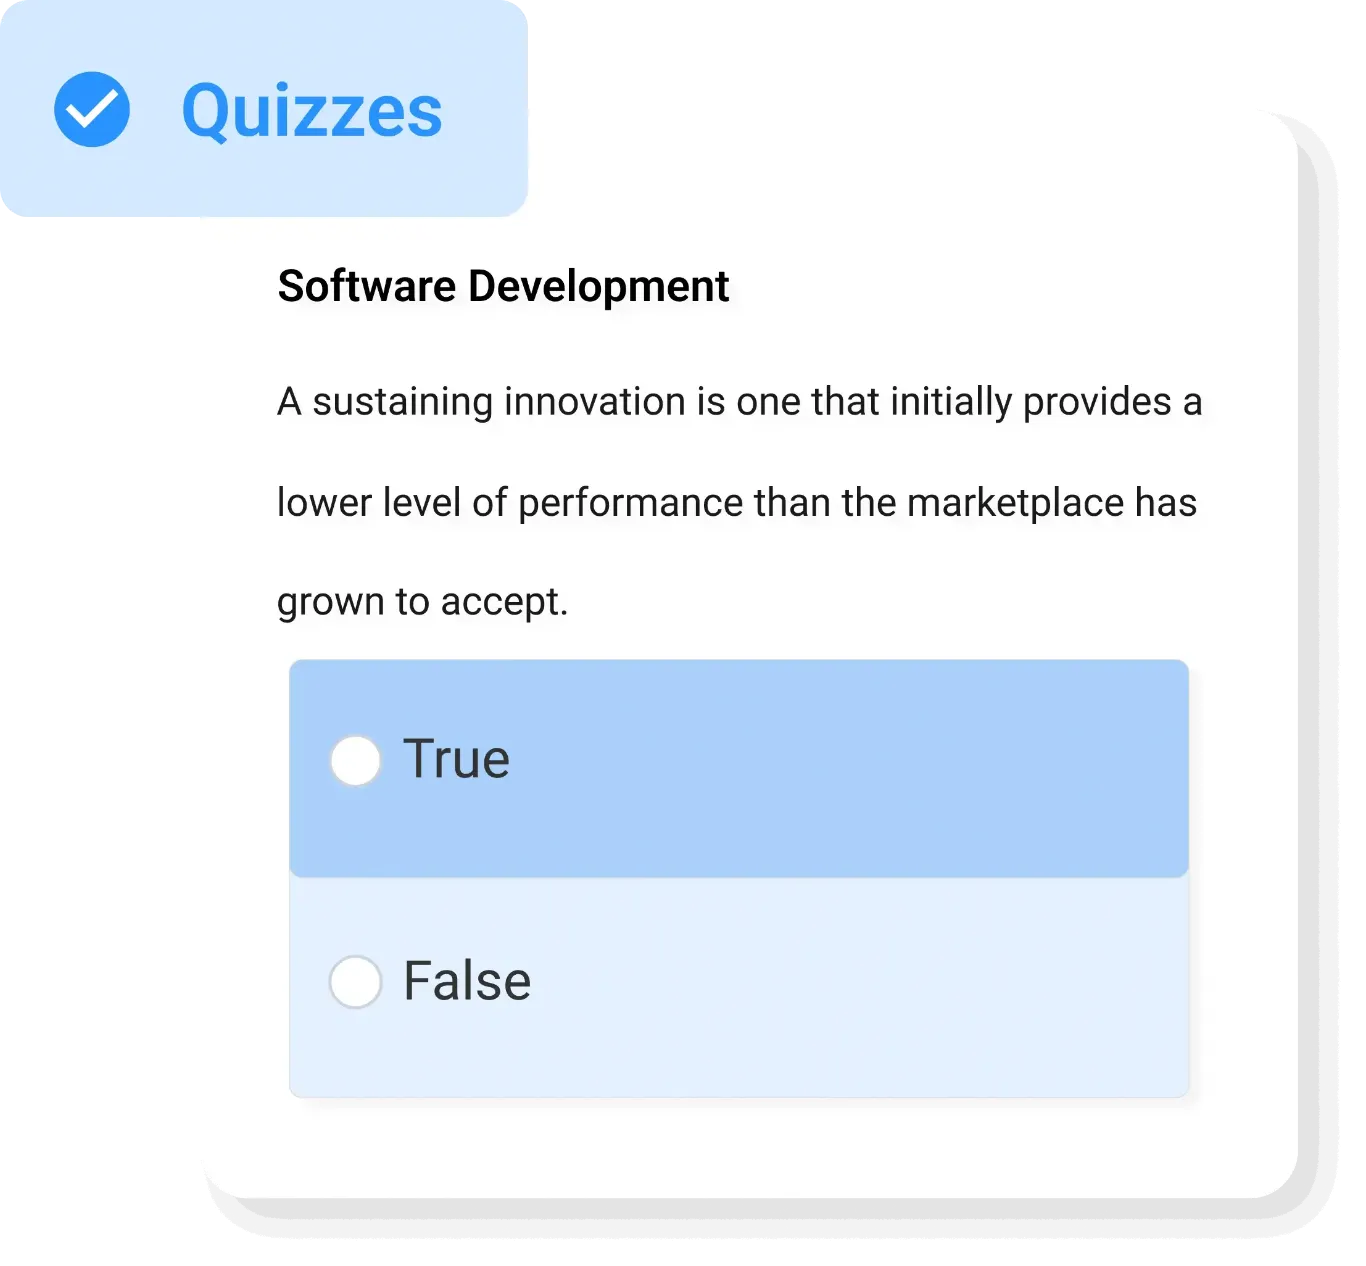Screen dimensions: 1366x1266
Task: Select the True radio button
Action: (x=356, y=761)
